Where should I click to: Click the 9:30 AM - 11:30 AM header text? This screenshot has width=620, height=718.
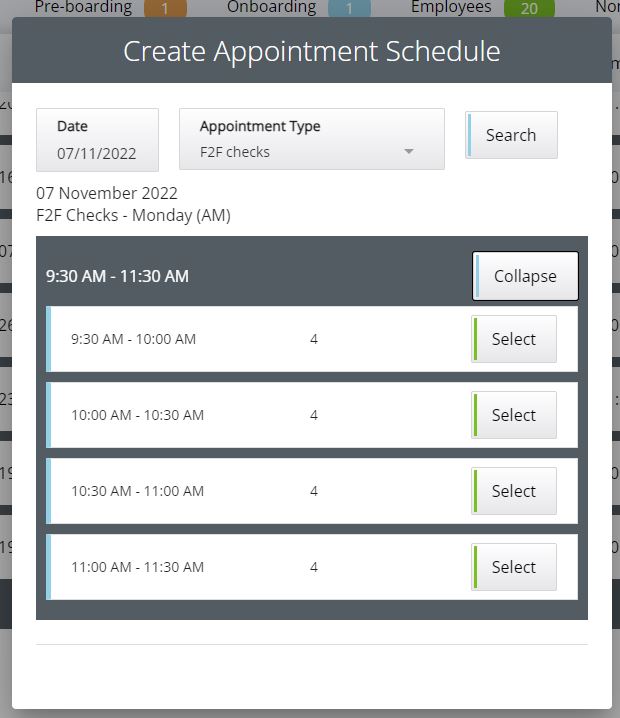pos(117,276)
